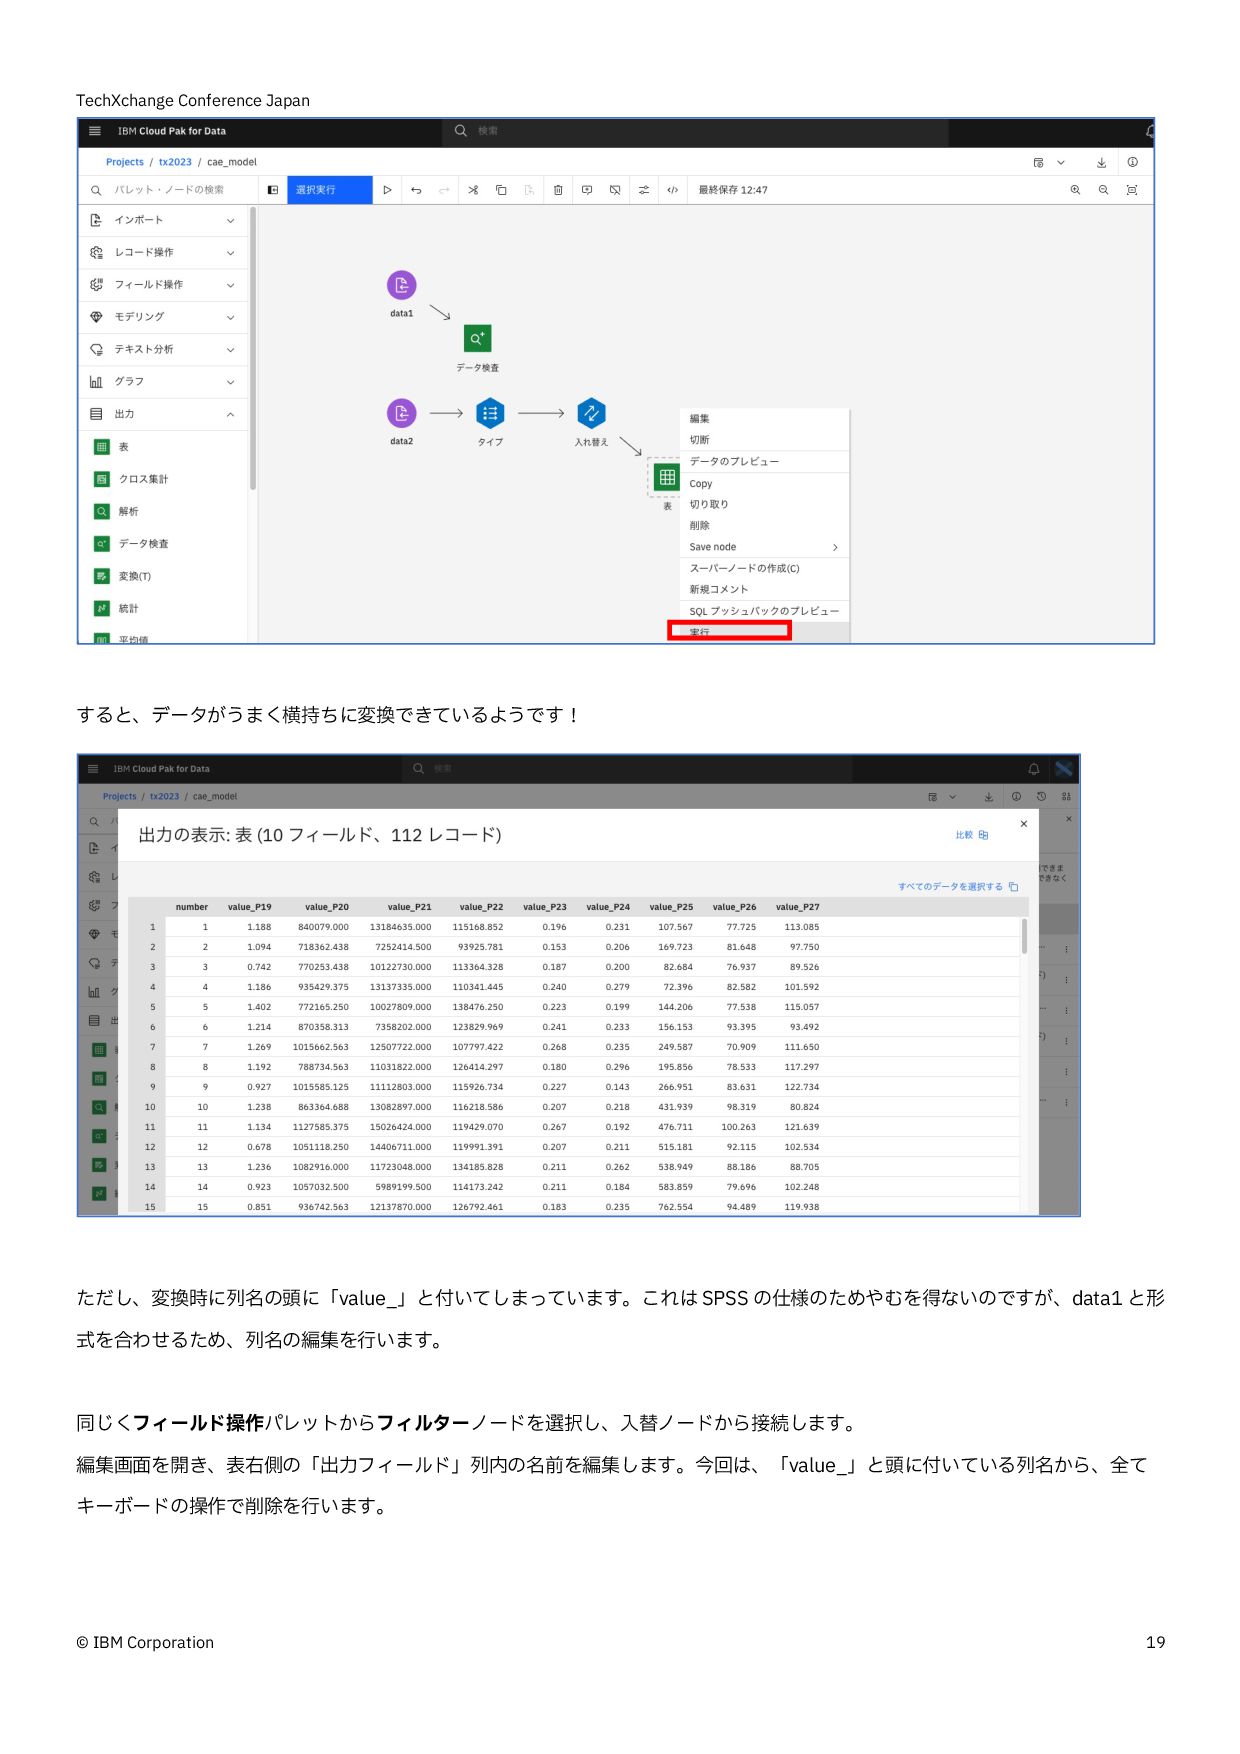
Task: Click すべてのデータを選択する link in output dialog
Action: click(x=957, y=887)
